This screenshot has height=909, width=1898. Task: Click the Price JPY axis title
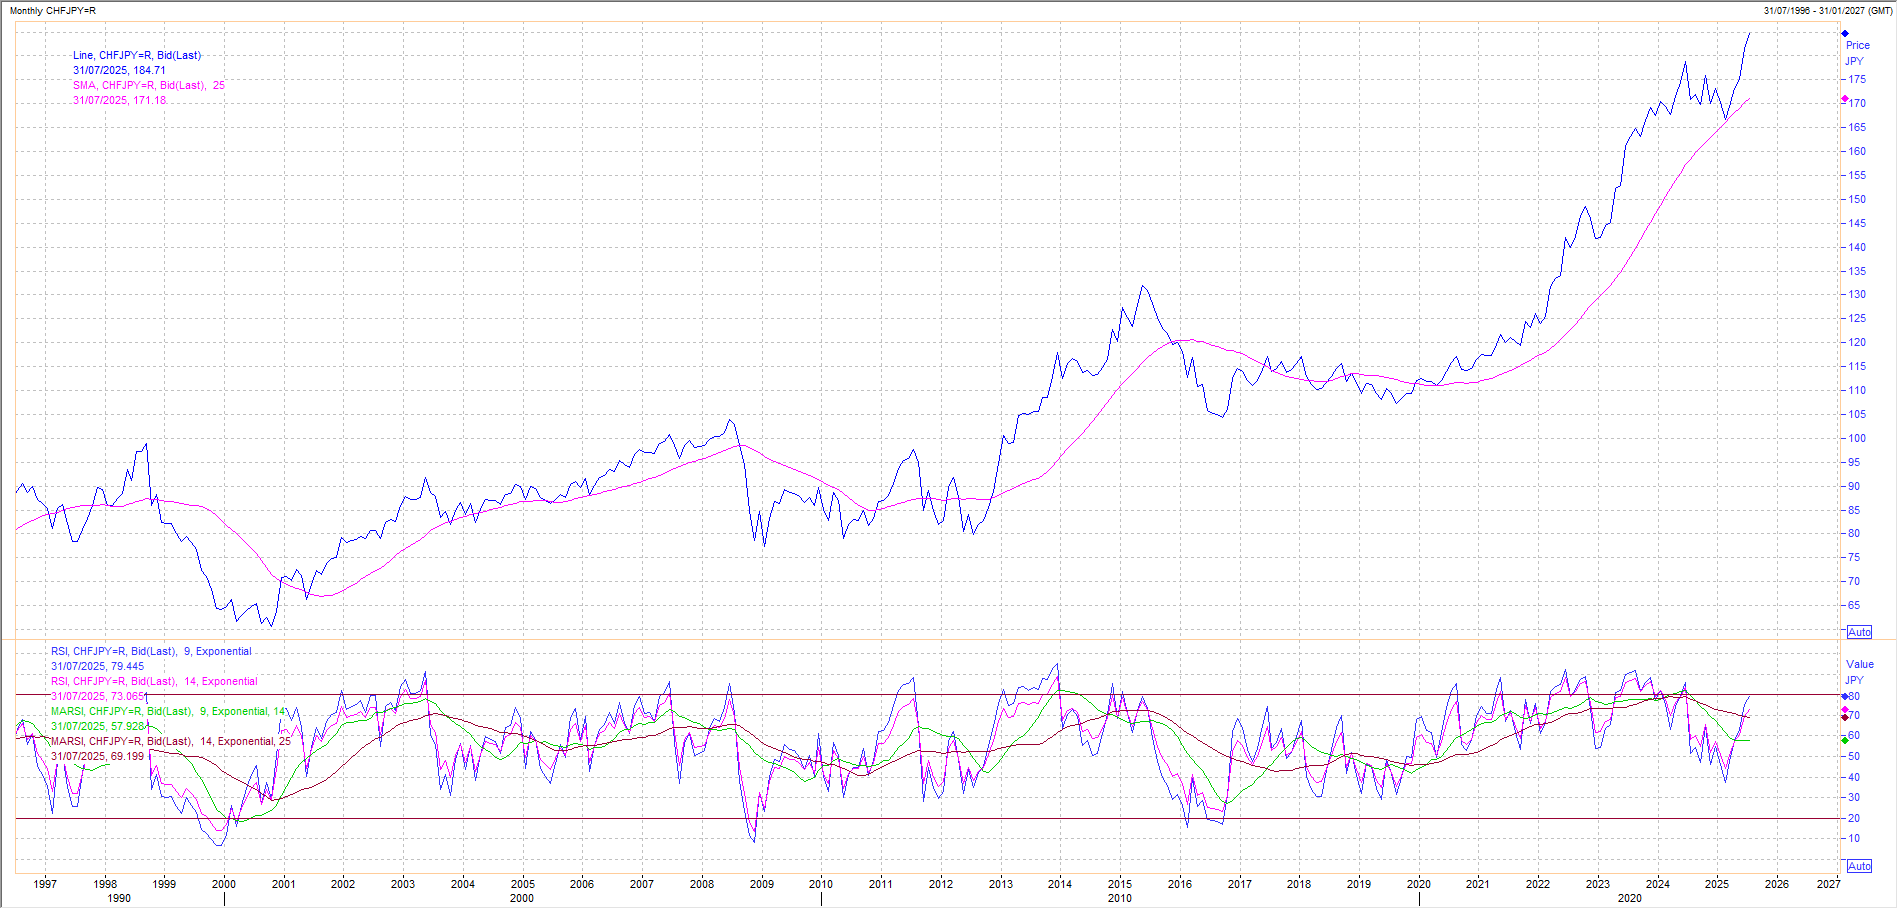pos(1857,46)
